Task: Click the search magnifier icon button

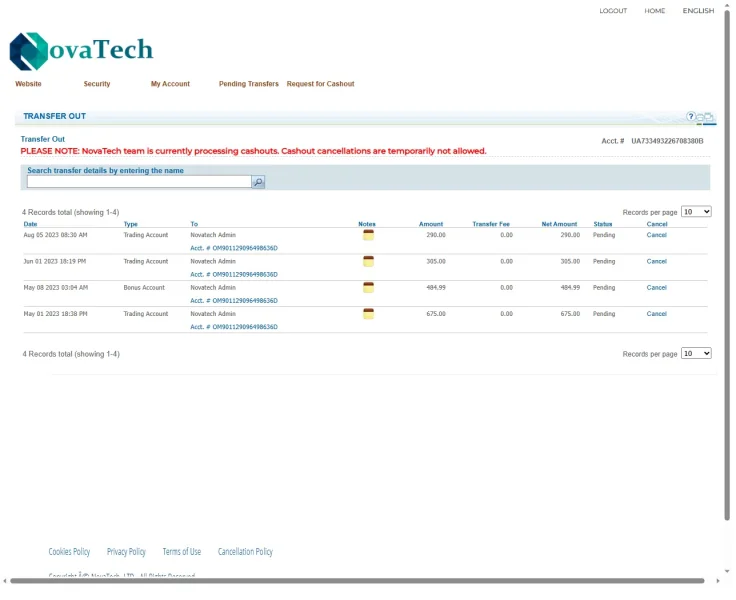Action: [258, 182]
